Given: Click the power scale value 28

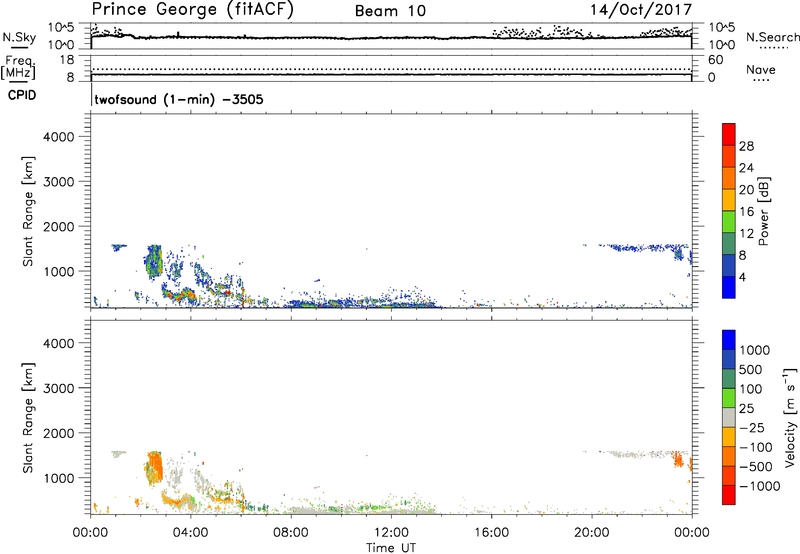Looking at the screenshot, I should point(746,146).
